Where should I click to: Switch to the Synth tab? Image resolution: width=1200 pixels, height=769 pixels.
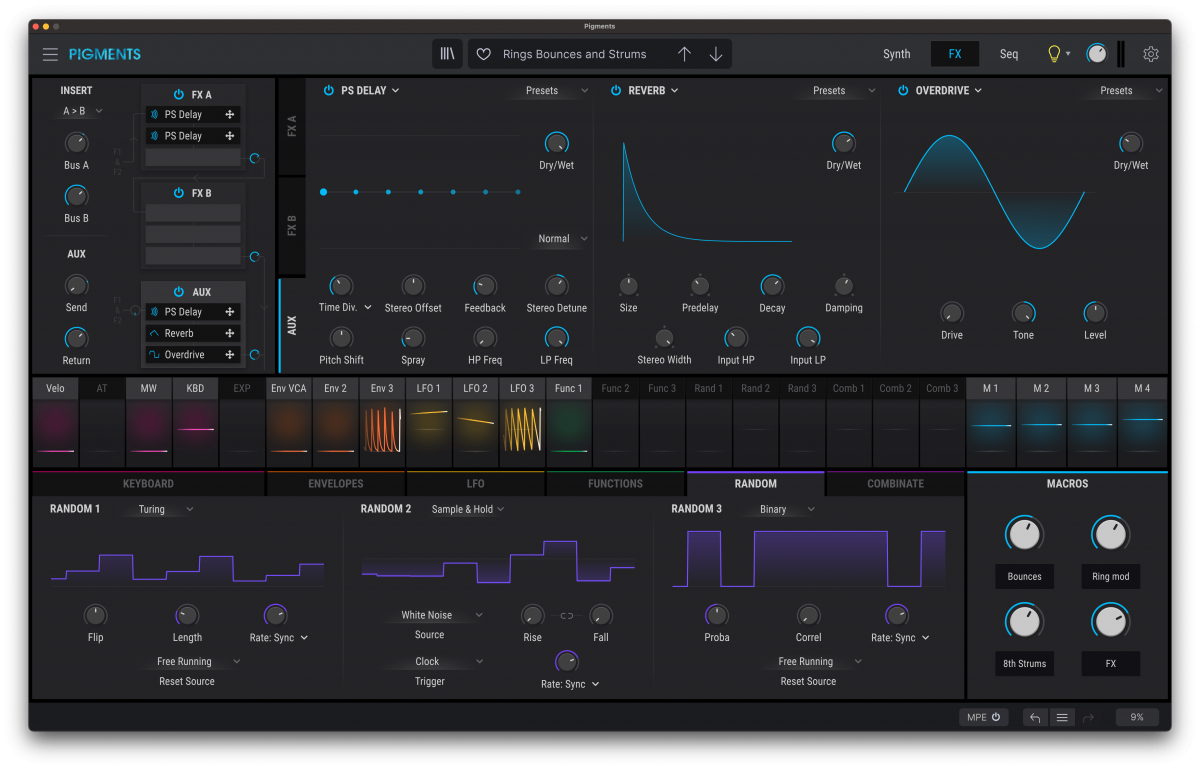pyautogui.click(x=896, y=54)
